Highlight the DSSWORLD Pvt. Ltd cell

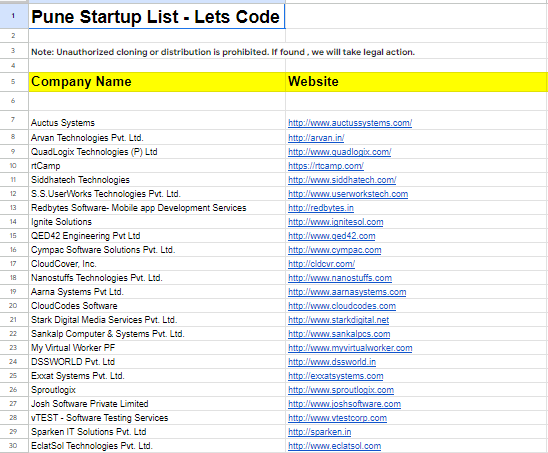pyautogui.click(x=157, y=361)
